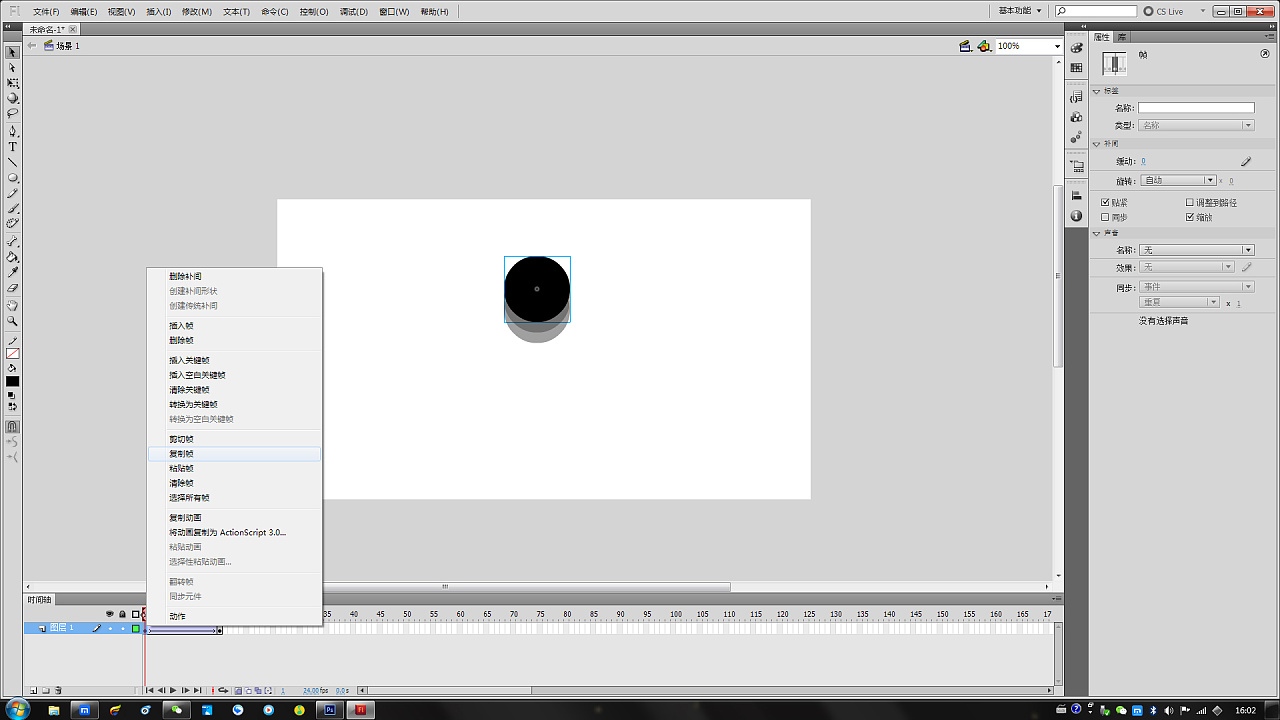Activate the Zoom magnifier tool
This screenshot has height=720, width=1280.
click(x=13, y=321)
